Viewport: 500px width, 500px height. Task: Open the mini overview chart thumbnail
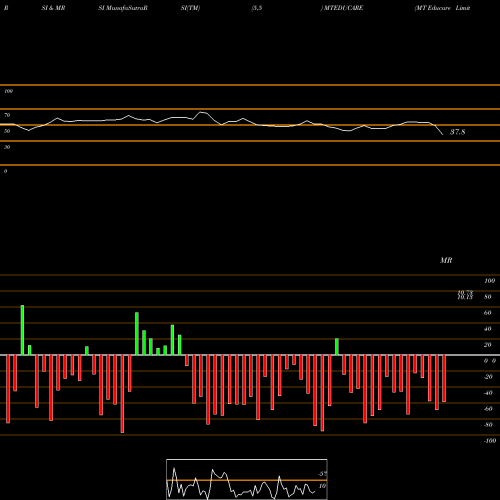(247, 479)
